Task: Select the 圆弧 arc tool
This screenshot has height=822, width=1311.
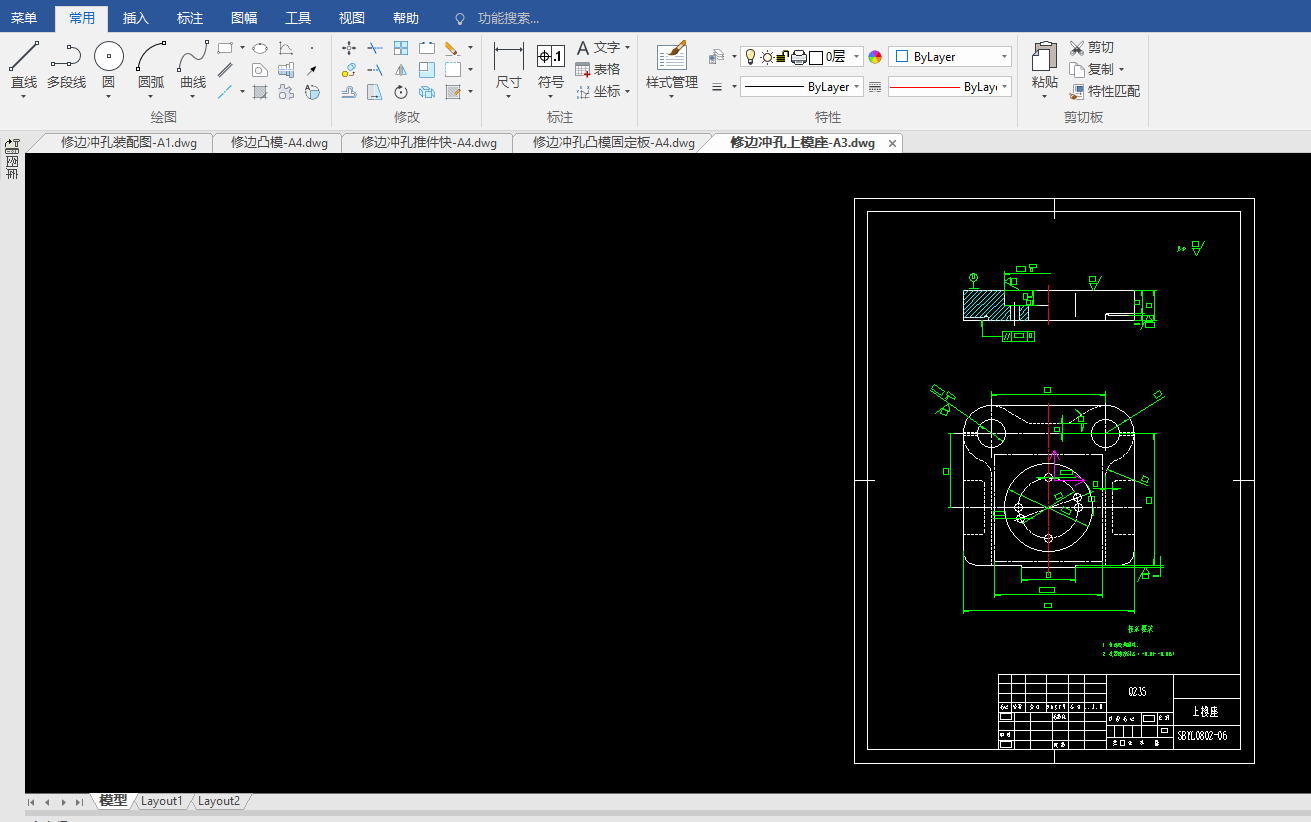Action: pyautogui.click(x=151, y=65)
